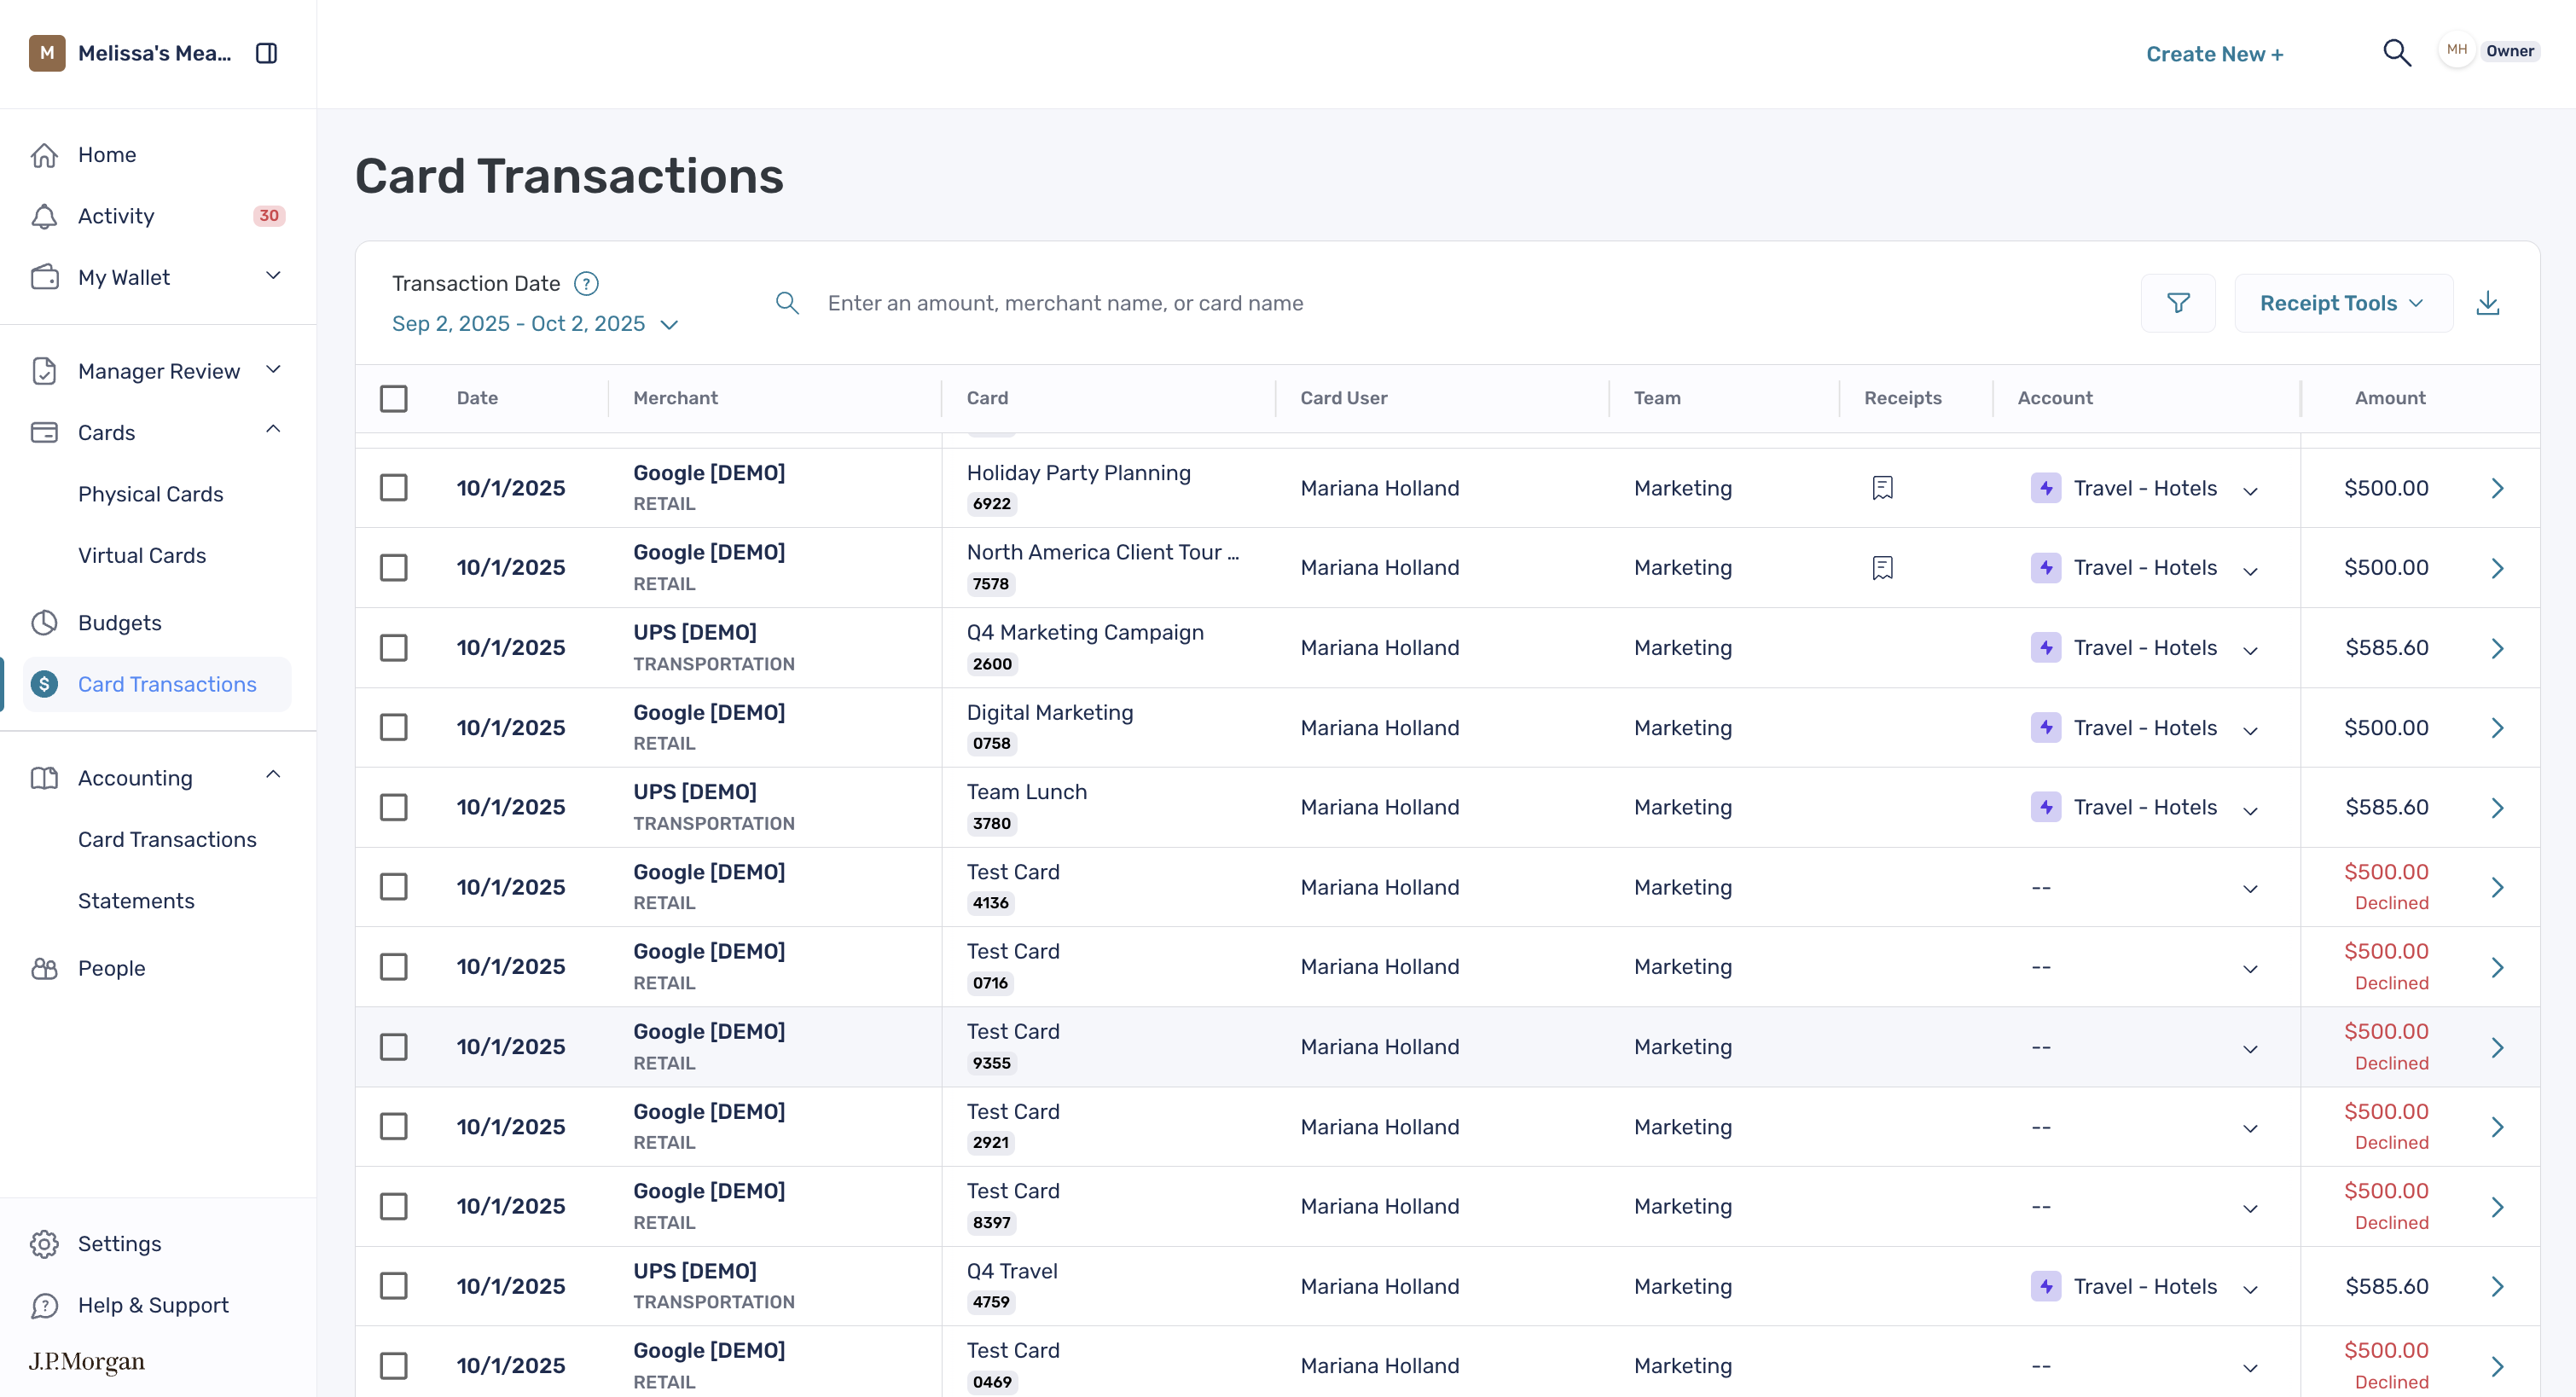Click the global search magnifier icon
Viewport: 2576px width, 1397px height.
pyautogui.click(x=2397, y=53)
